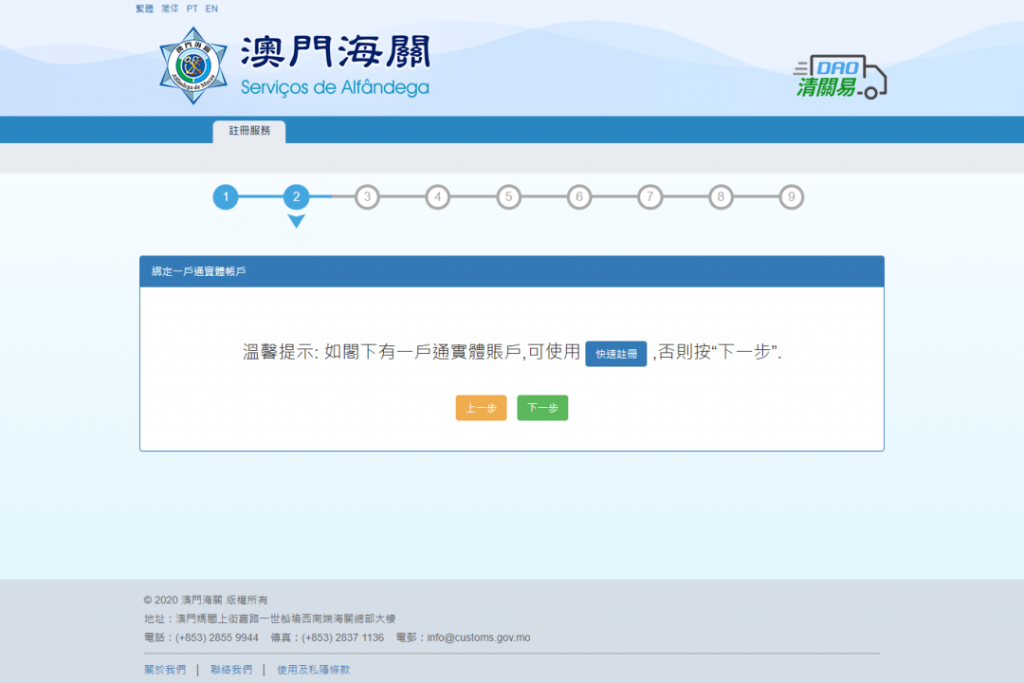Screen dimensions: 1024x683
Task: Switch language to 简体
Action: pyautogui.click(x=170, y=8)
